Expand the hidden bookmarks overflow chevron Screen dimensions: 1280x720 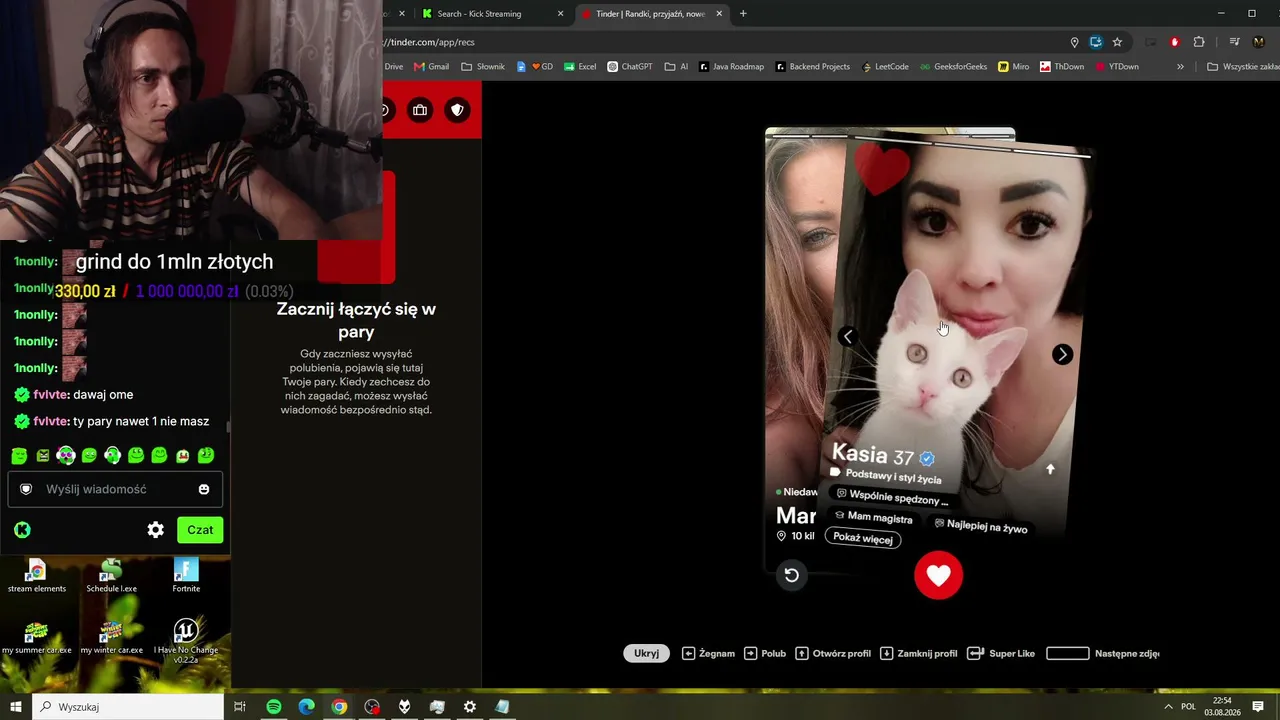click(x=1180, y=67)
